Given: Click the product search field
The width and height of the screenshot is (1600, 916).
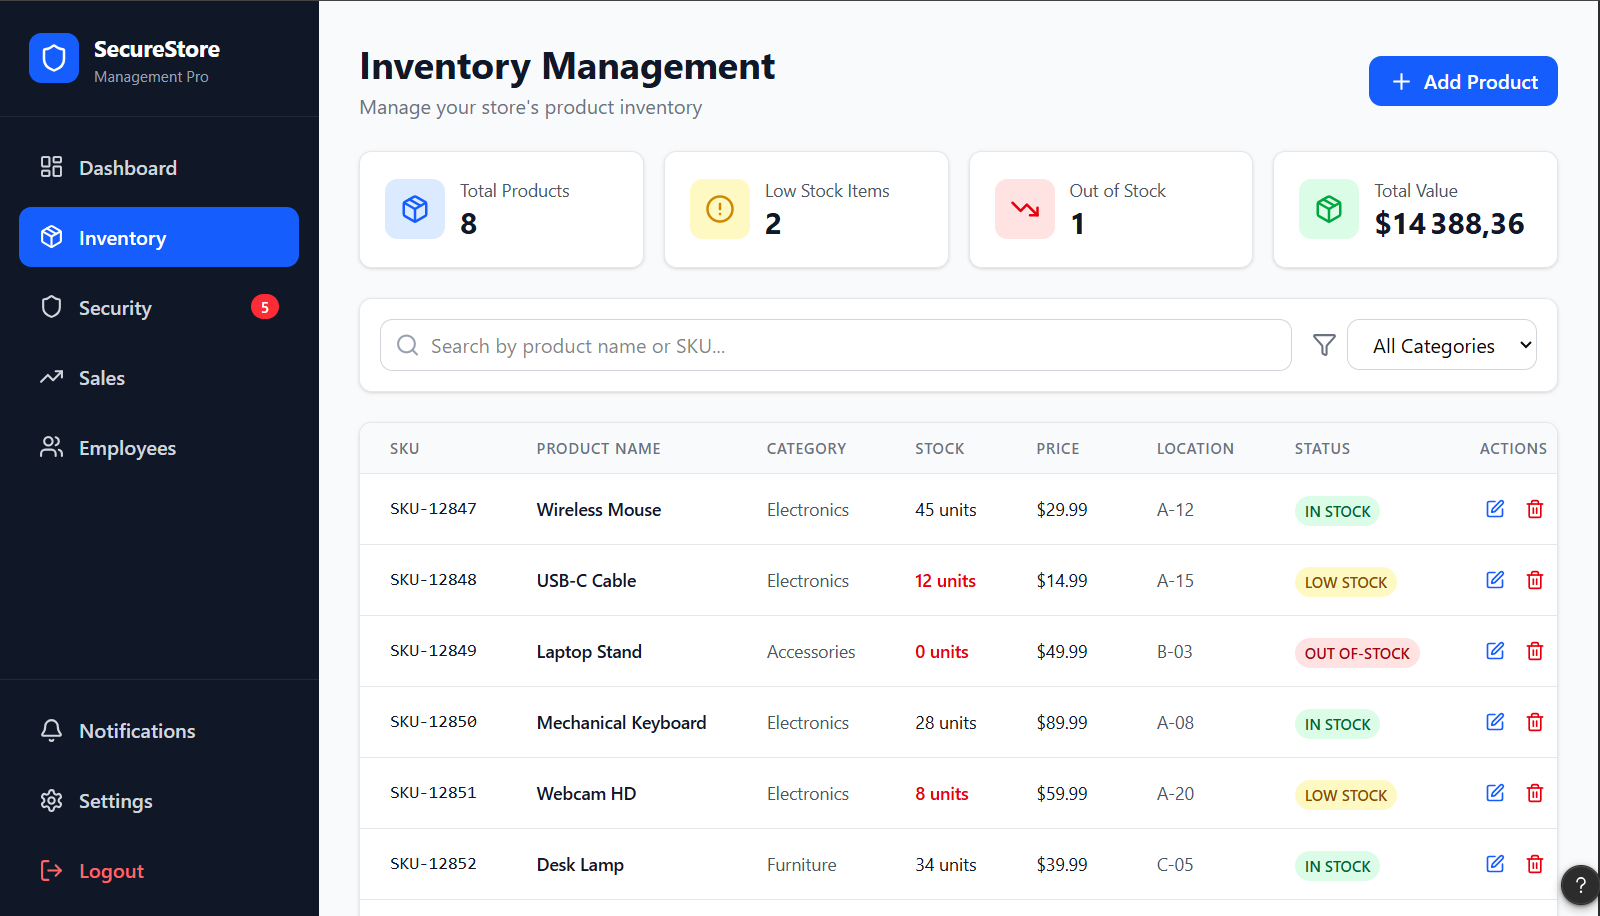Looking at the screenshot, I should click(x=836, y=345).
